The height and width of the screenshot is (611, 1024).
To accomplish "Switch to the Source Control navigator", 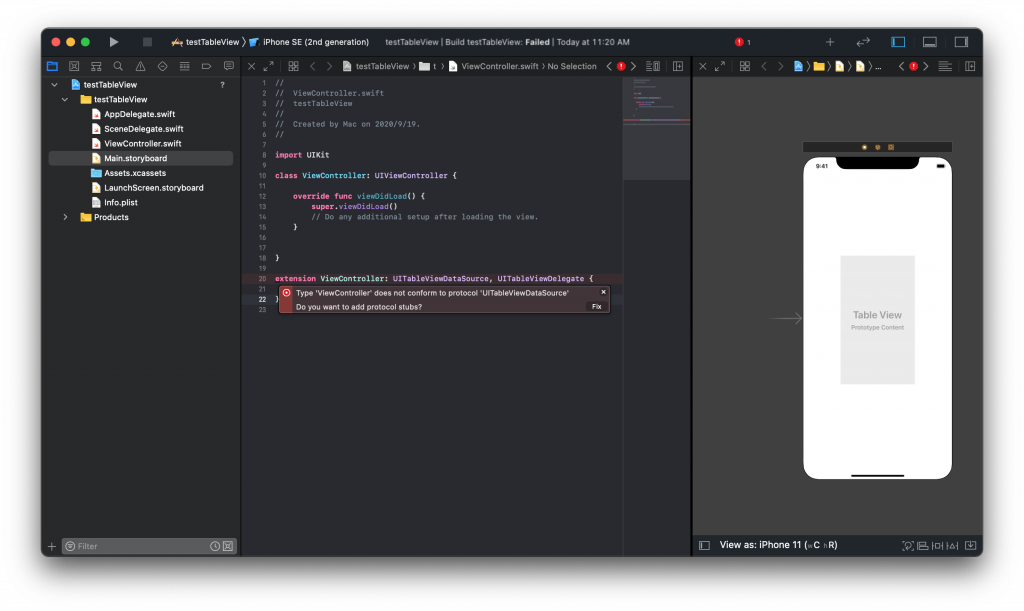I will coord(74,66).
